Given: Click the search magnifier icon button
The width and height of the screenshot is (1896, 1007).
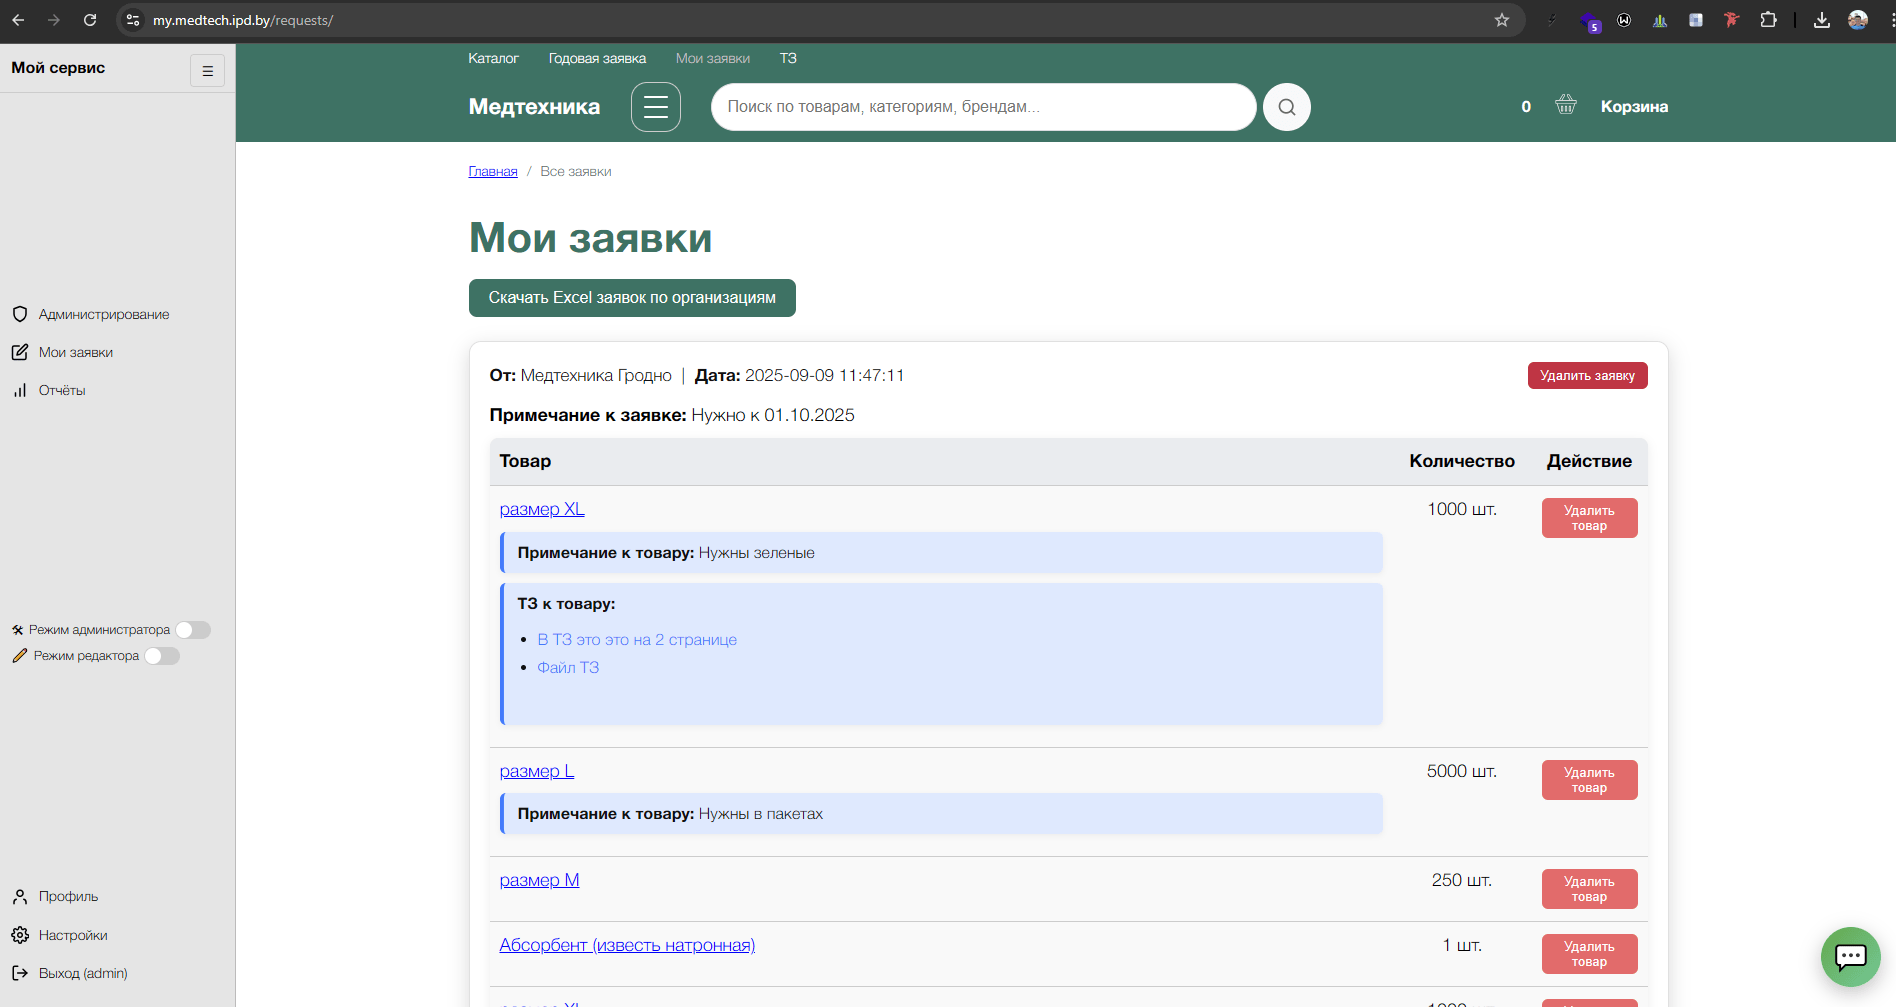Looking at the screenshot, I should coord(1286,107).
